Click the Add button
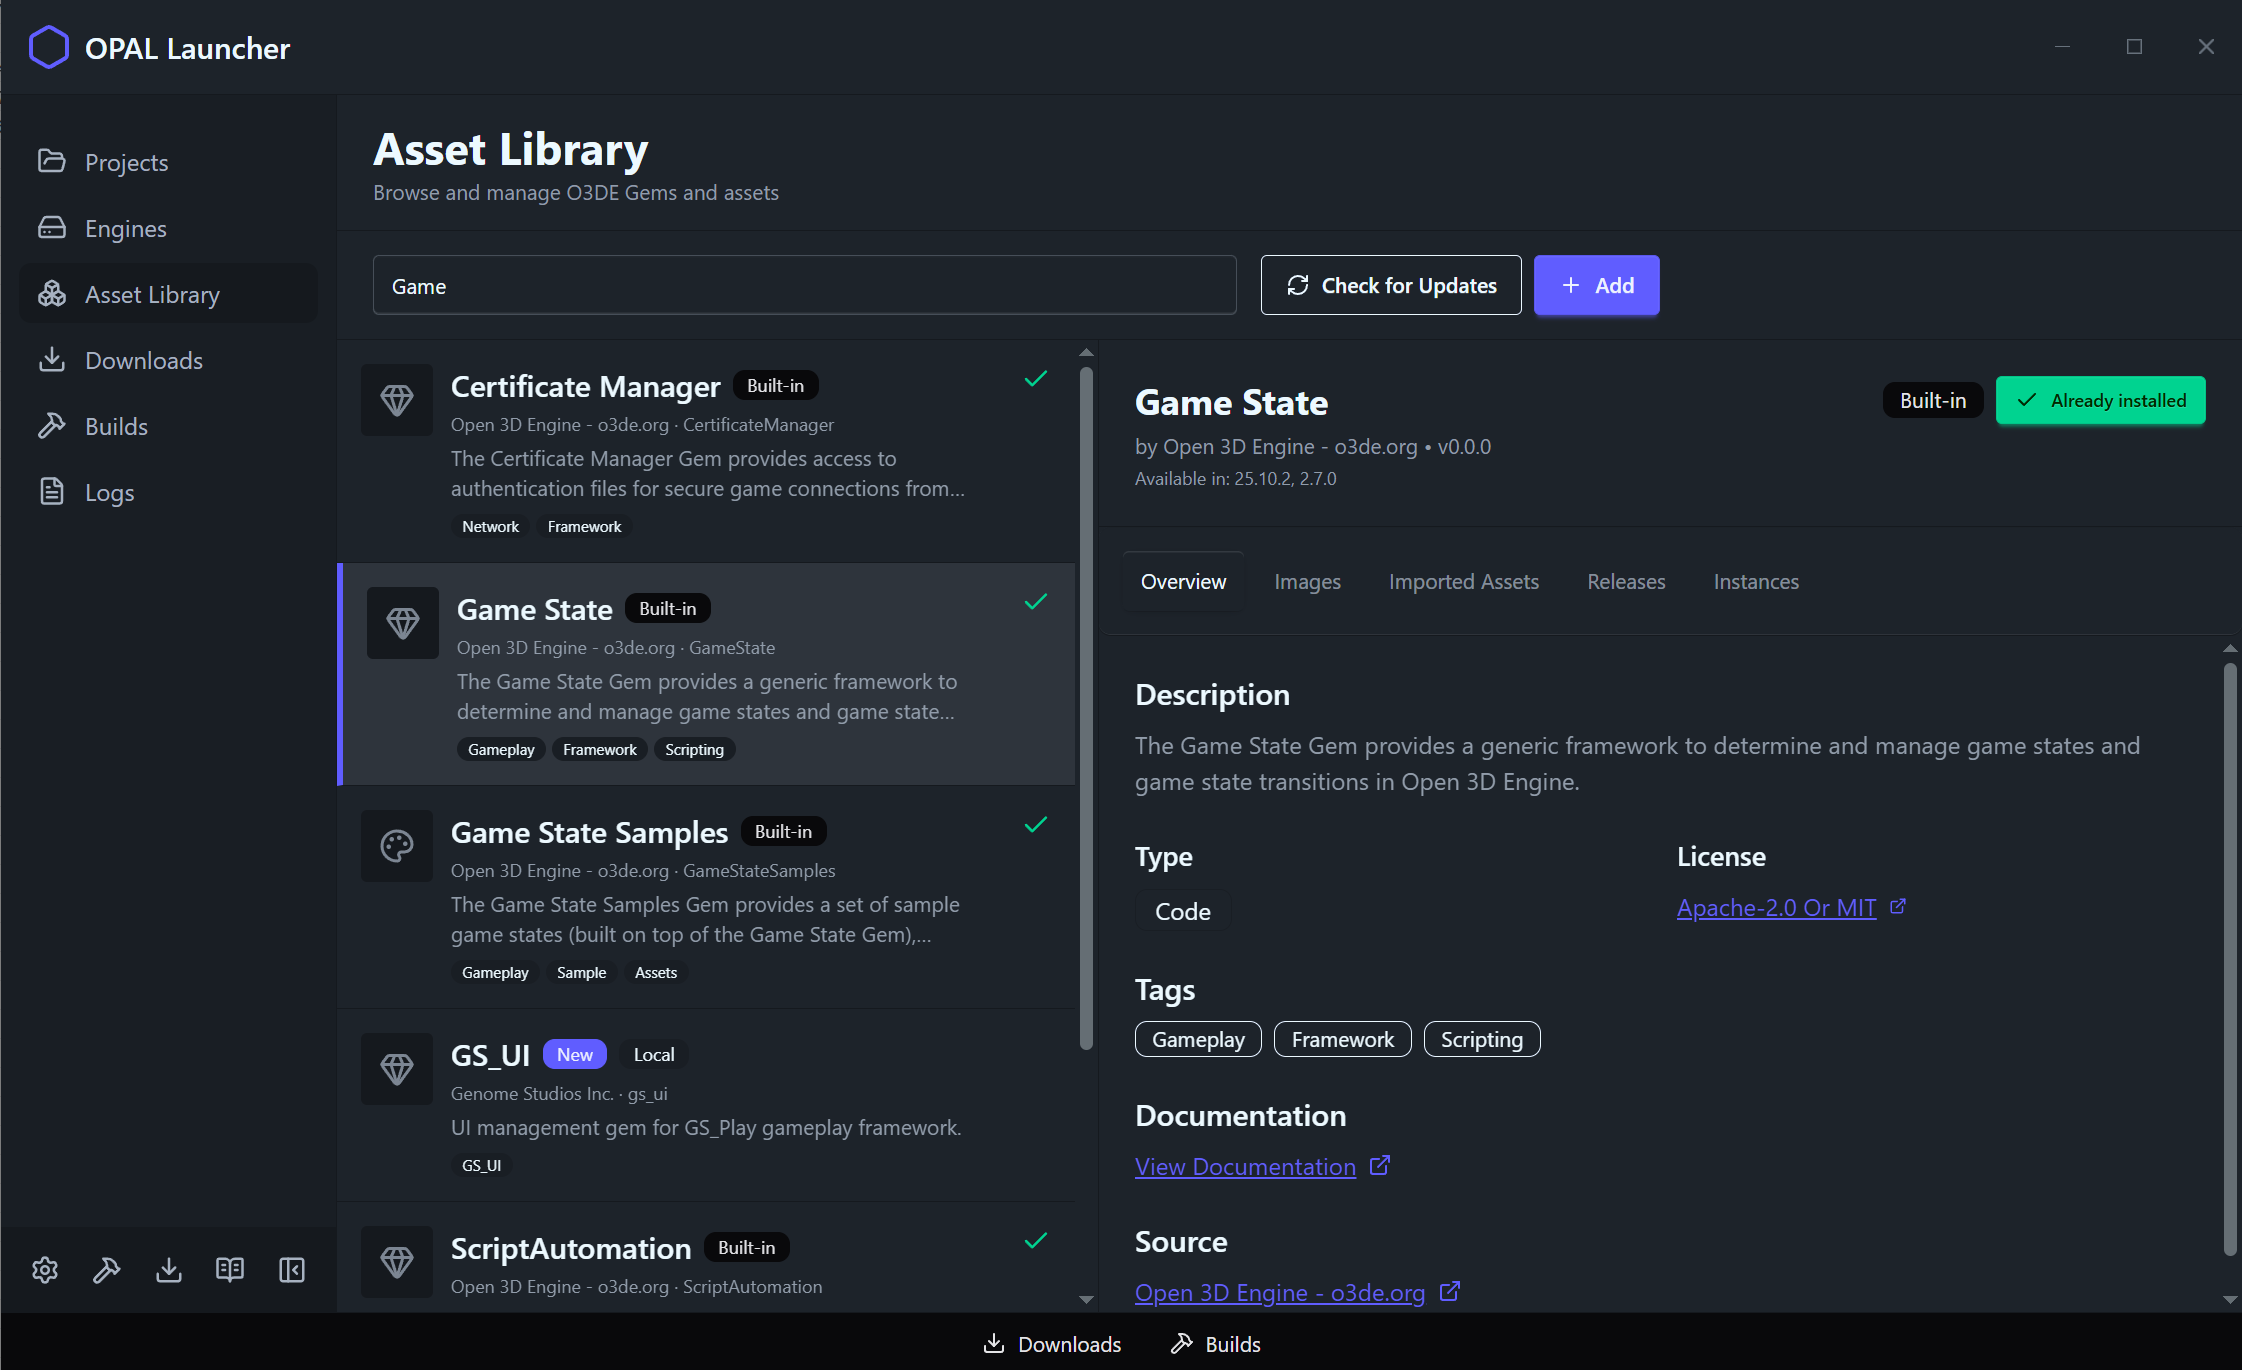 (1597, 285)
